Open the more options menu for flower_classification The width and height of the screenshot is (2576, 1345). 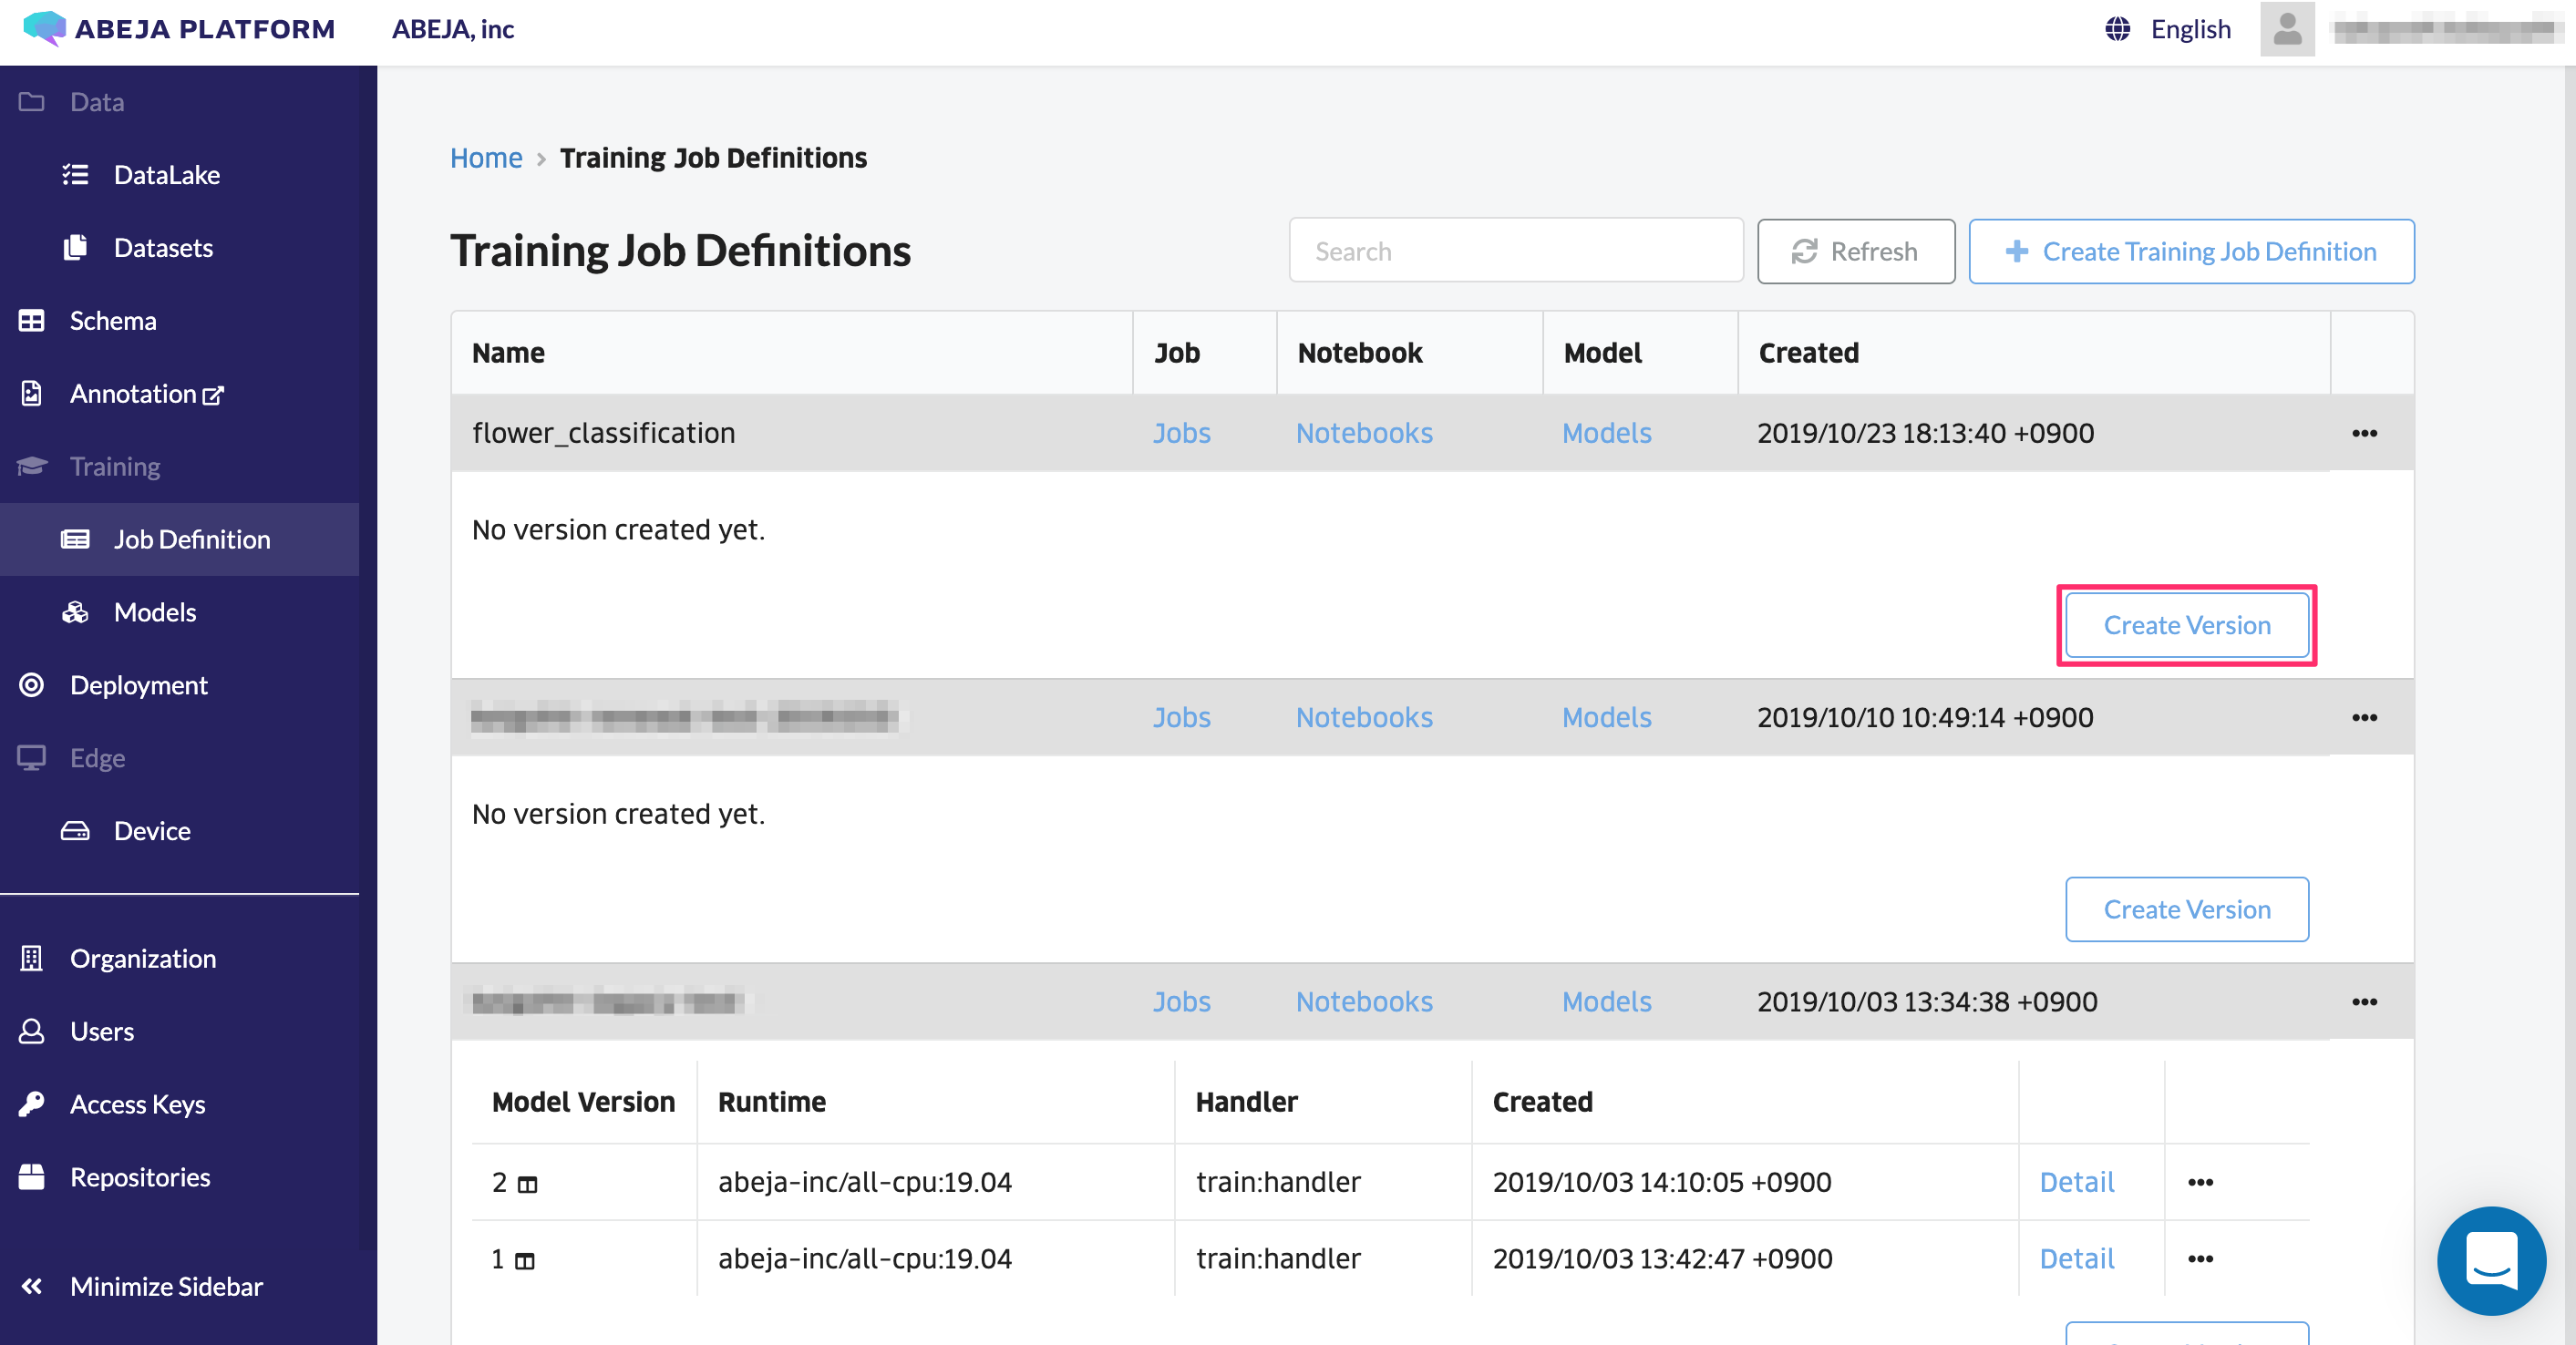point(2364,433)
